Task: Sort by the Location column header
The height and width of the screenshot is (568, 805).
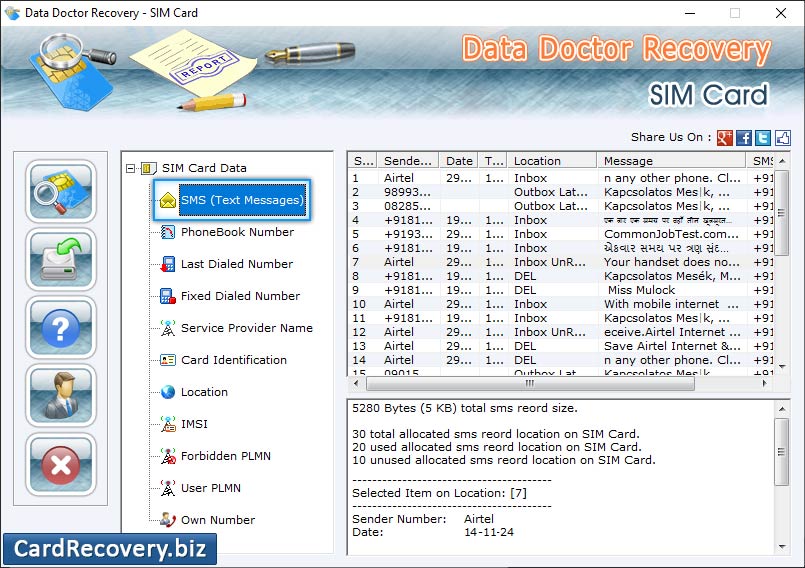Action: (x=552, y=161)
